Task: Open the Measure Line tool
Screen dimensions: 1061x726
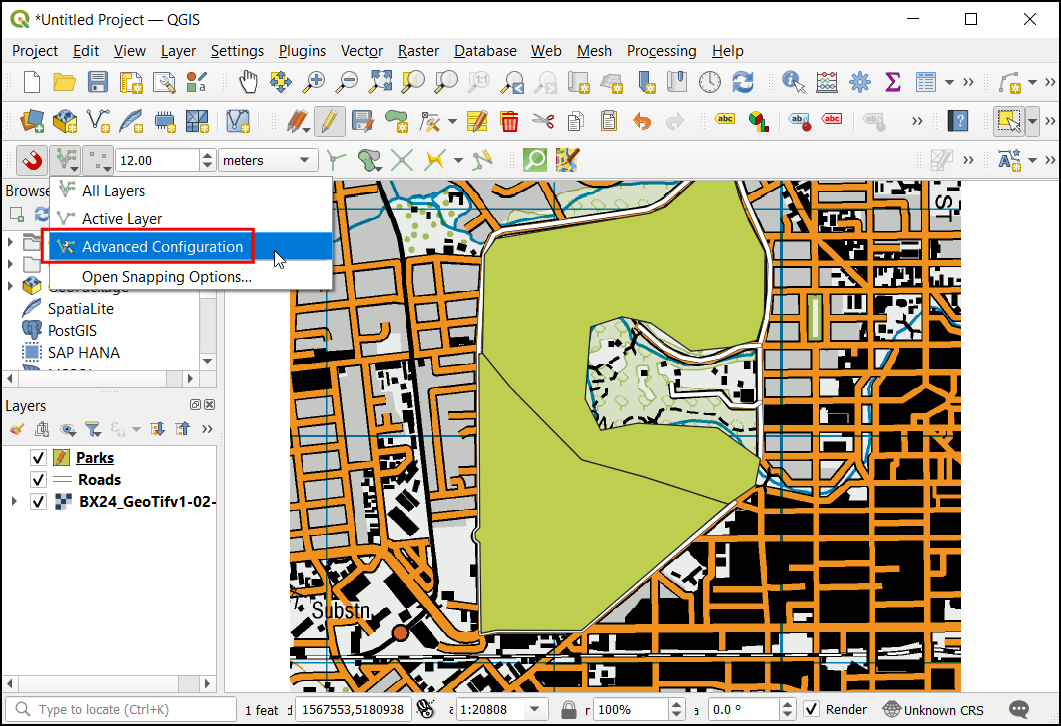Action: pos(828,82)
